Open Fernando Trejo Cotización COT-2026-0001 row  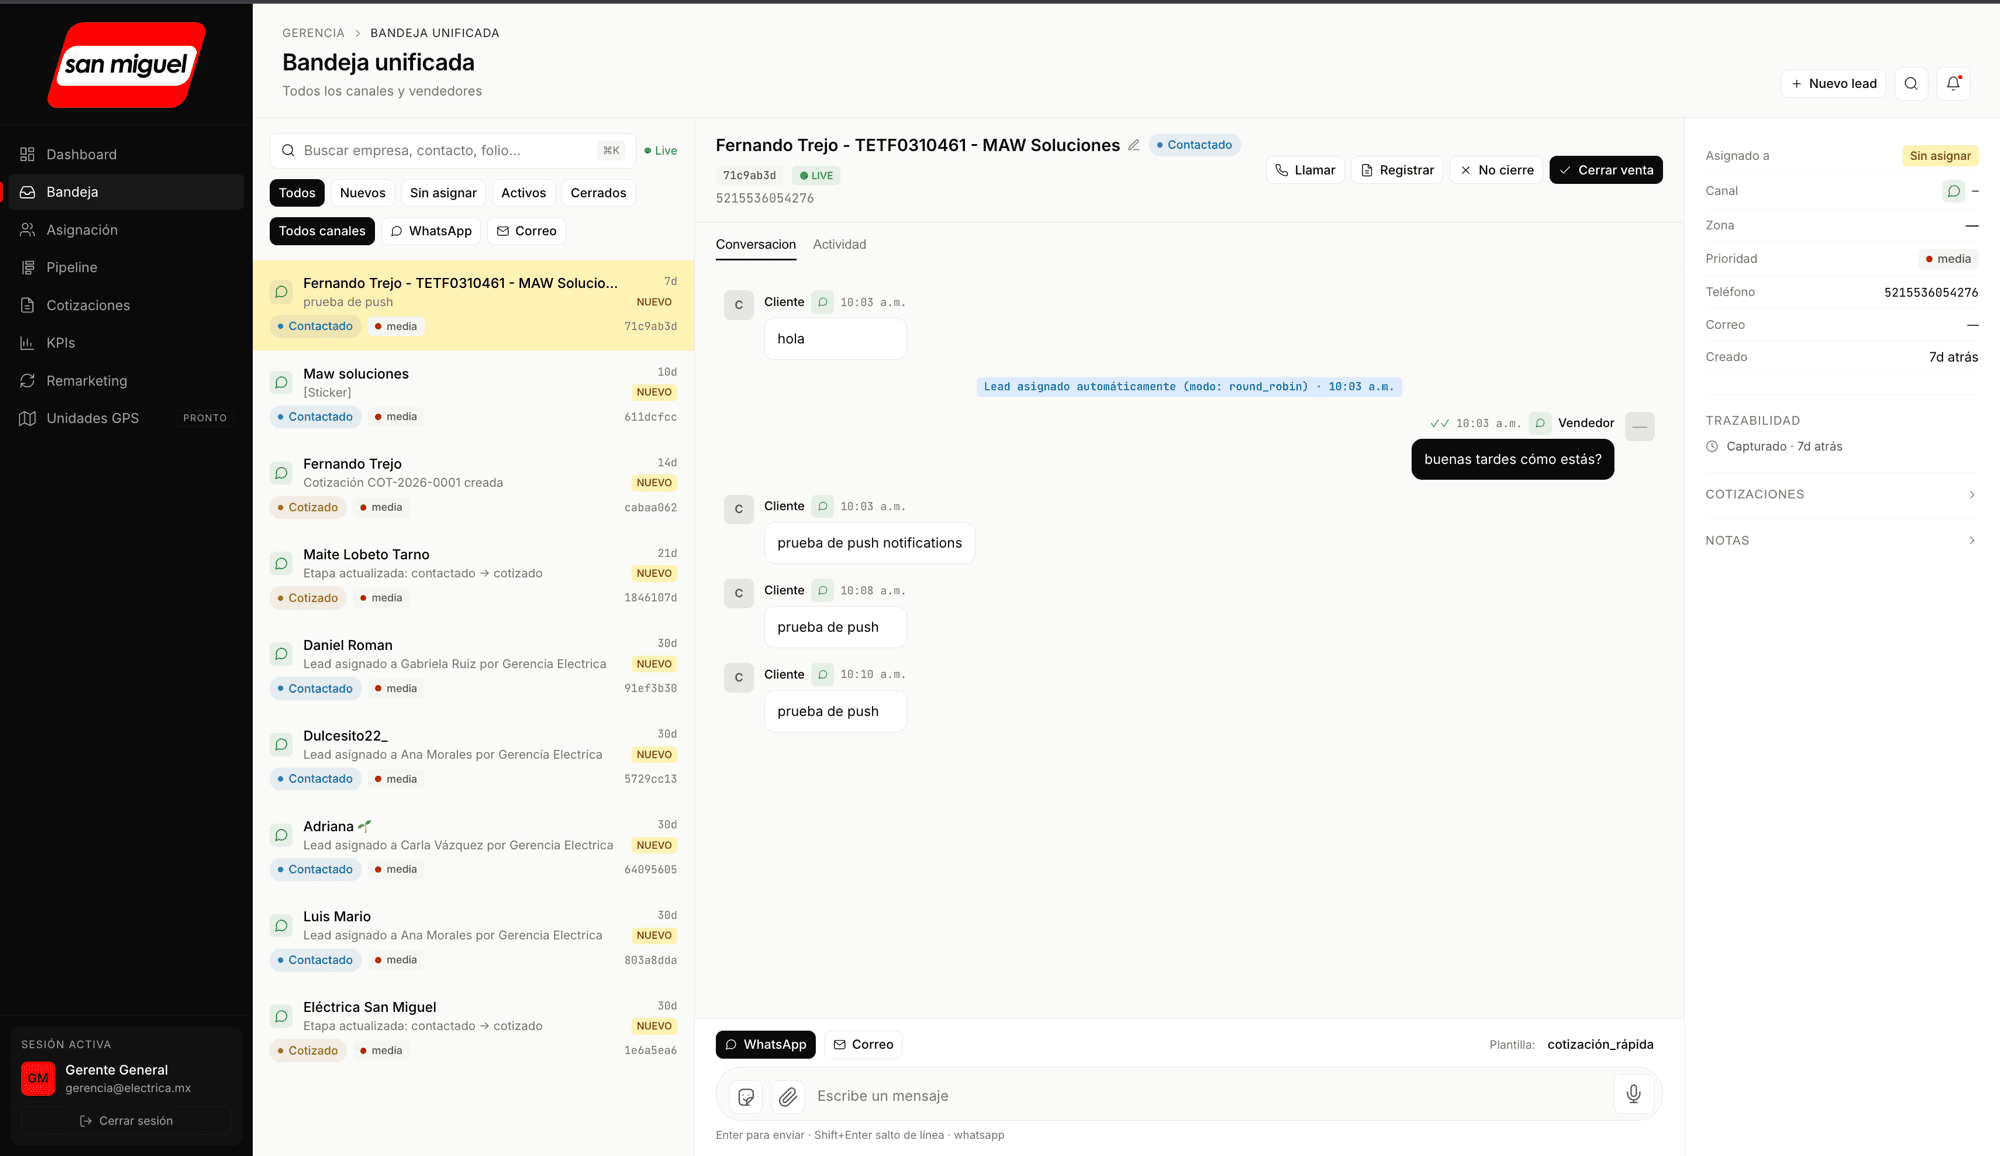pyautogui.click(x=474, y=486)
